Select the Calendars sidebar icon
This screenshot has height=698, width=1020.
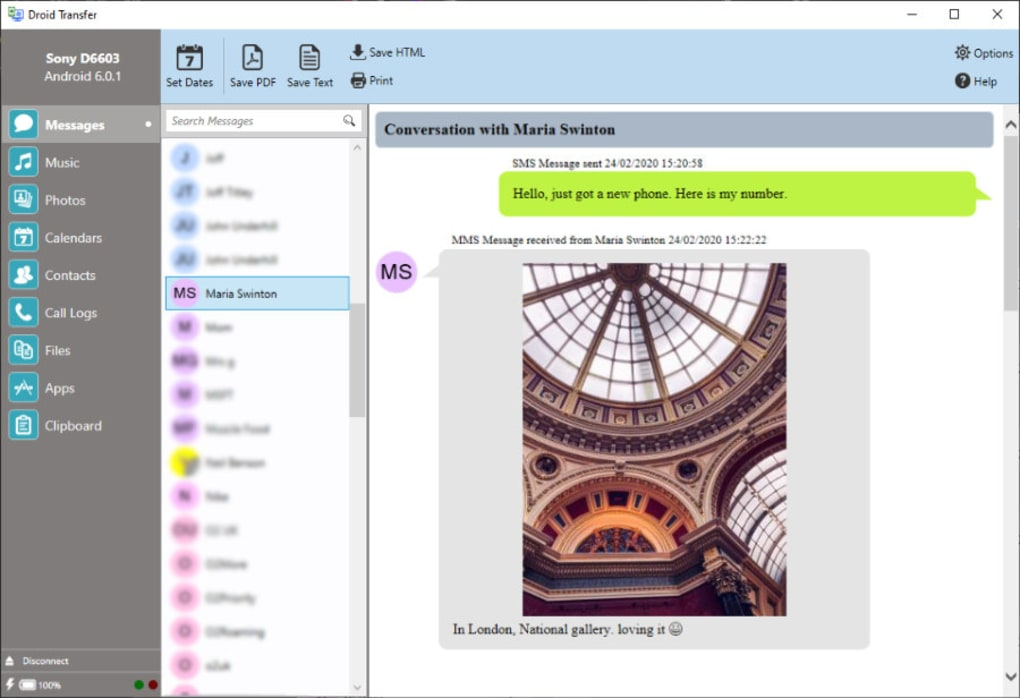click(x=24, y=238)
